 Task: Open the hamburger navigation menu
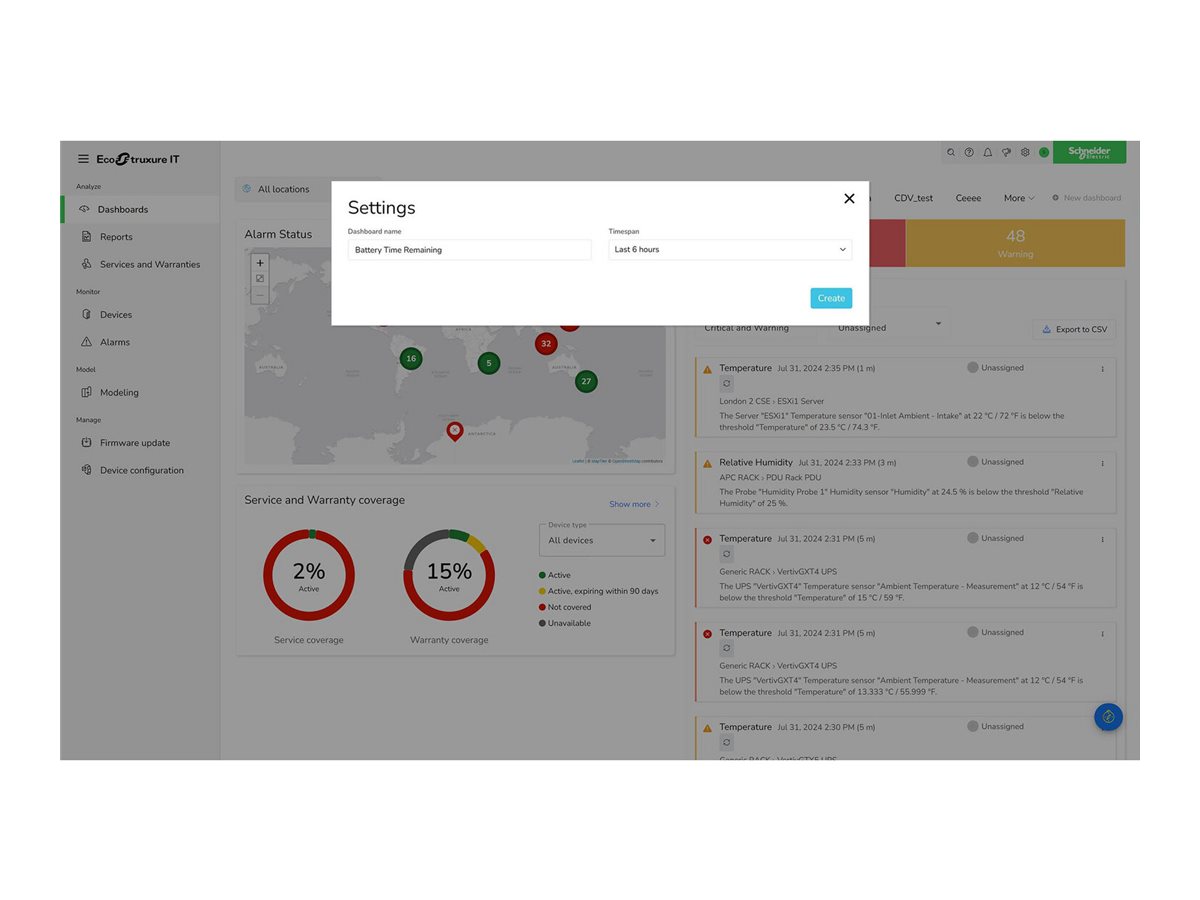[84, 159]
